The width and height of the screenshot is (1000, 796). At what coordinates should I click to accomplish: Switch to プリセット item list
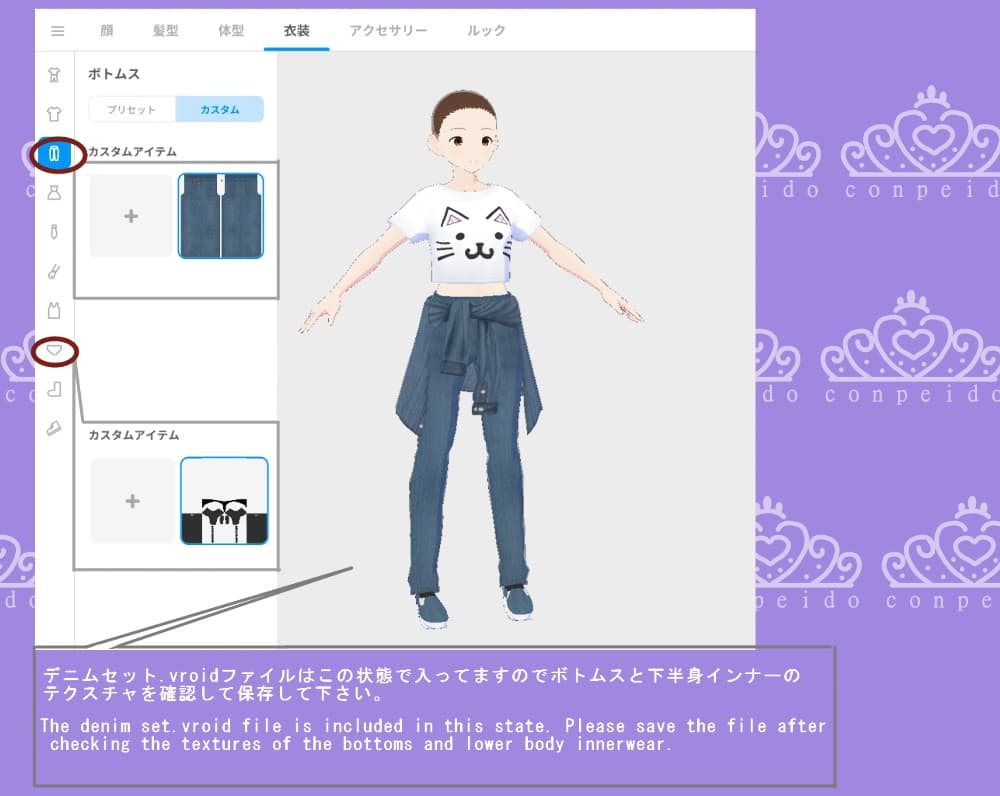pos(132,109)
